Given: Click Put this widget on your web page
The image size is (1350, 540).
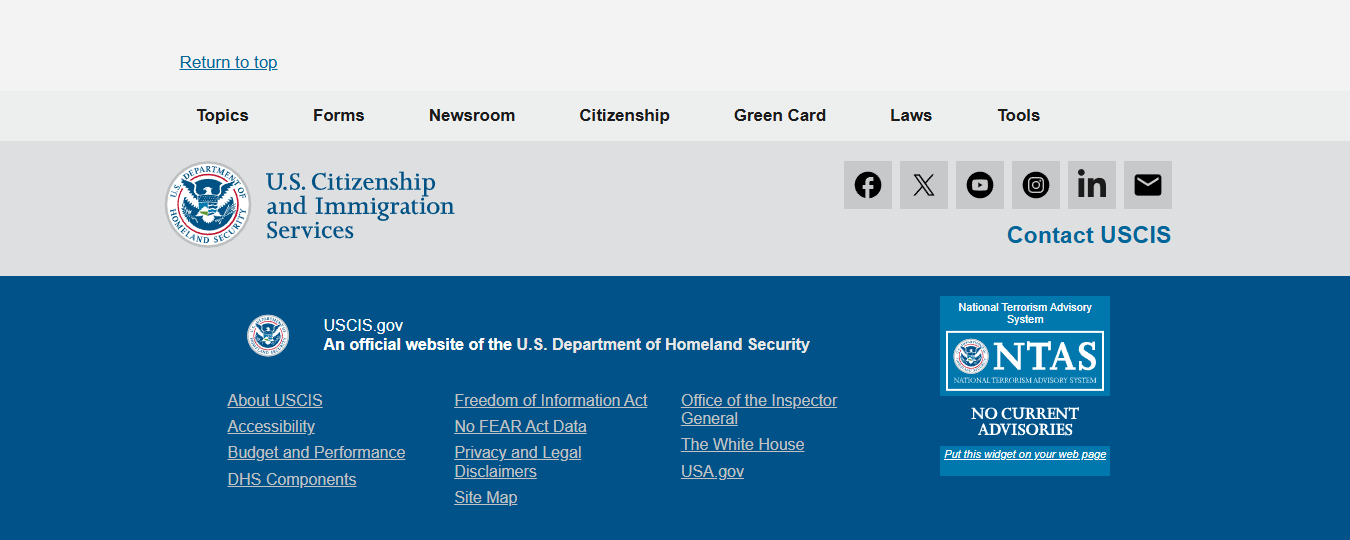Looking at the screenshot, I should pyautogui.click(x=1025, y=454).
